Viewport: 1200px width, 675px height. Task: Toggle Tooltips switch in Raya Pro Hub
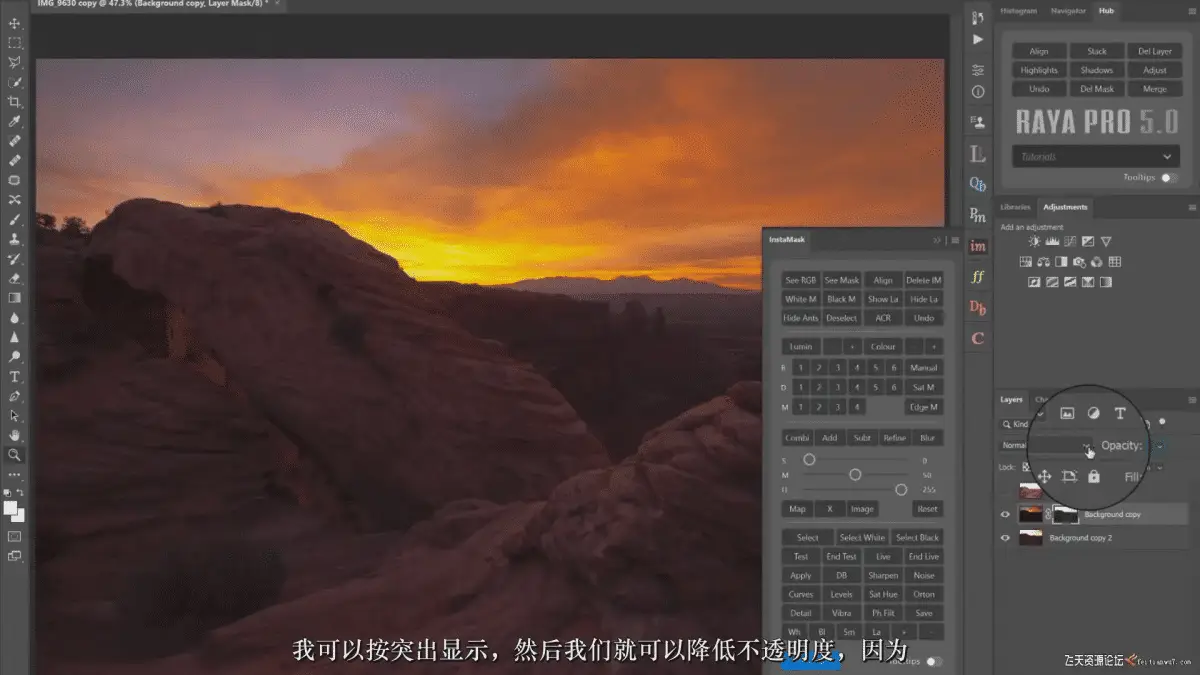coord(1167,177)
